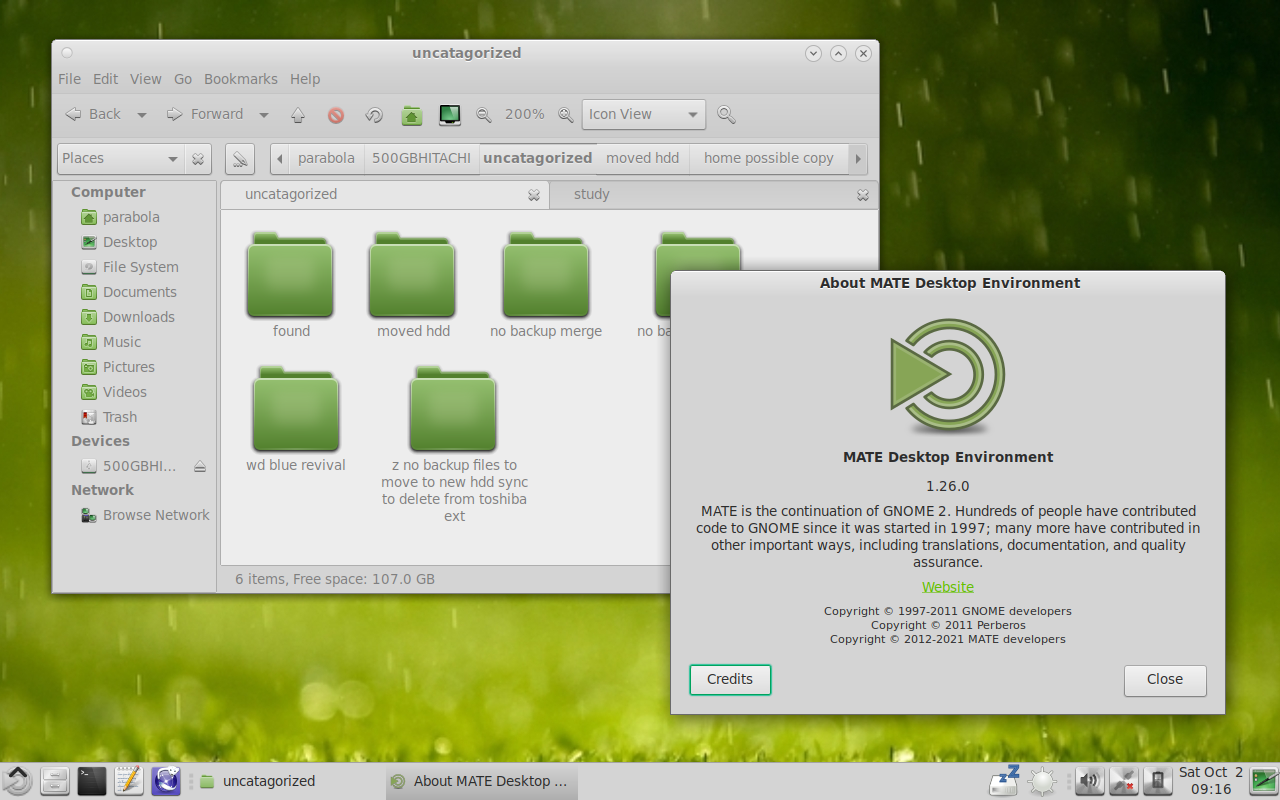Open the Back history dropdown arrow

[142, 115]
